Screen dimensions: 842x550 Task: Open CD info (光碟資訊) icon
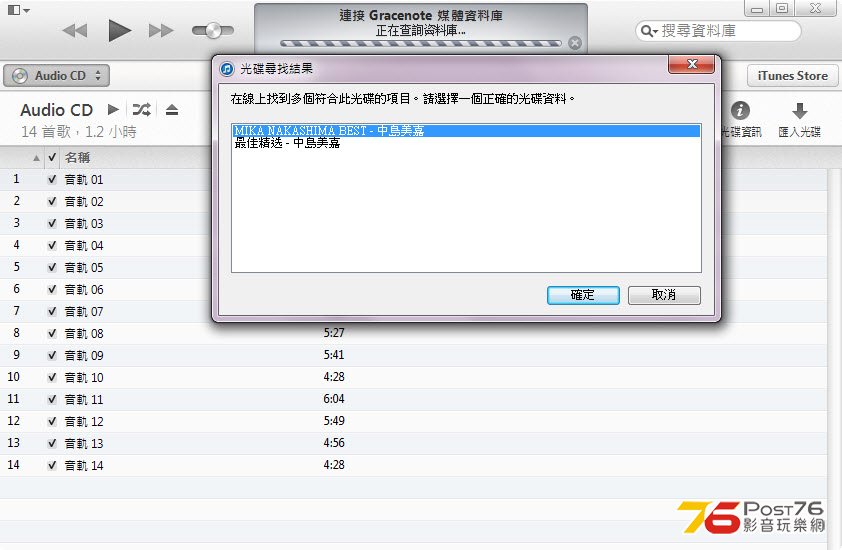[x=740, y=111]
